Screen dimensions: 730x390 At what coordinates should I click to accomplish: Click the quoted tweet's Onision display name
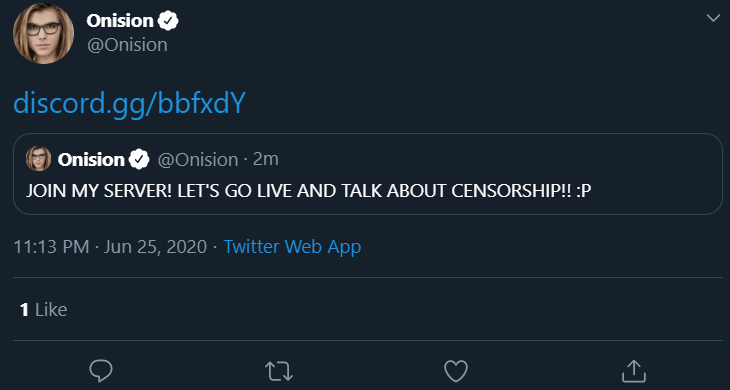(91, 160)
